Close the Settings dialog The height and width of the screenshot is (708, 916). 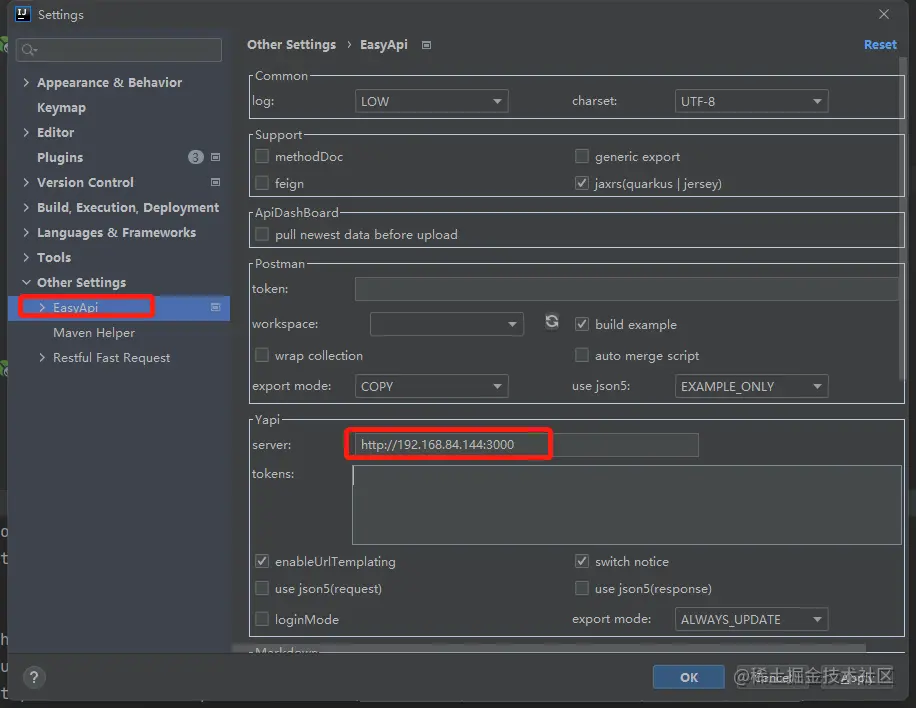(884, 14)
